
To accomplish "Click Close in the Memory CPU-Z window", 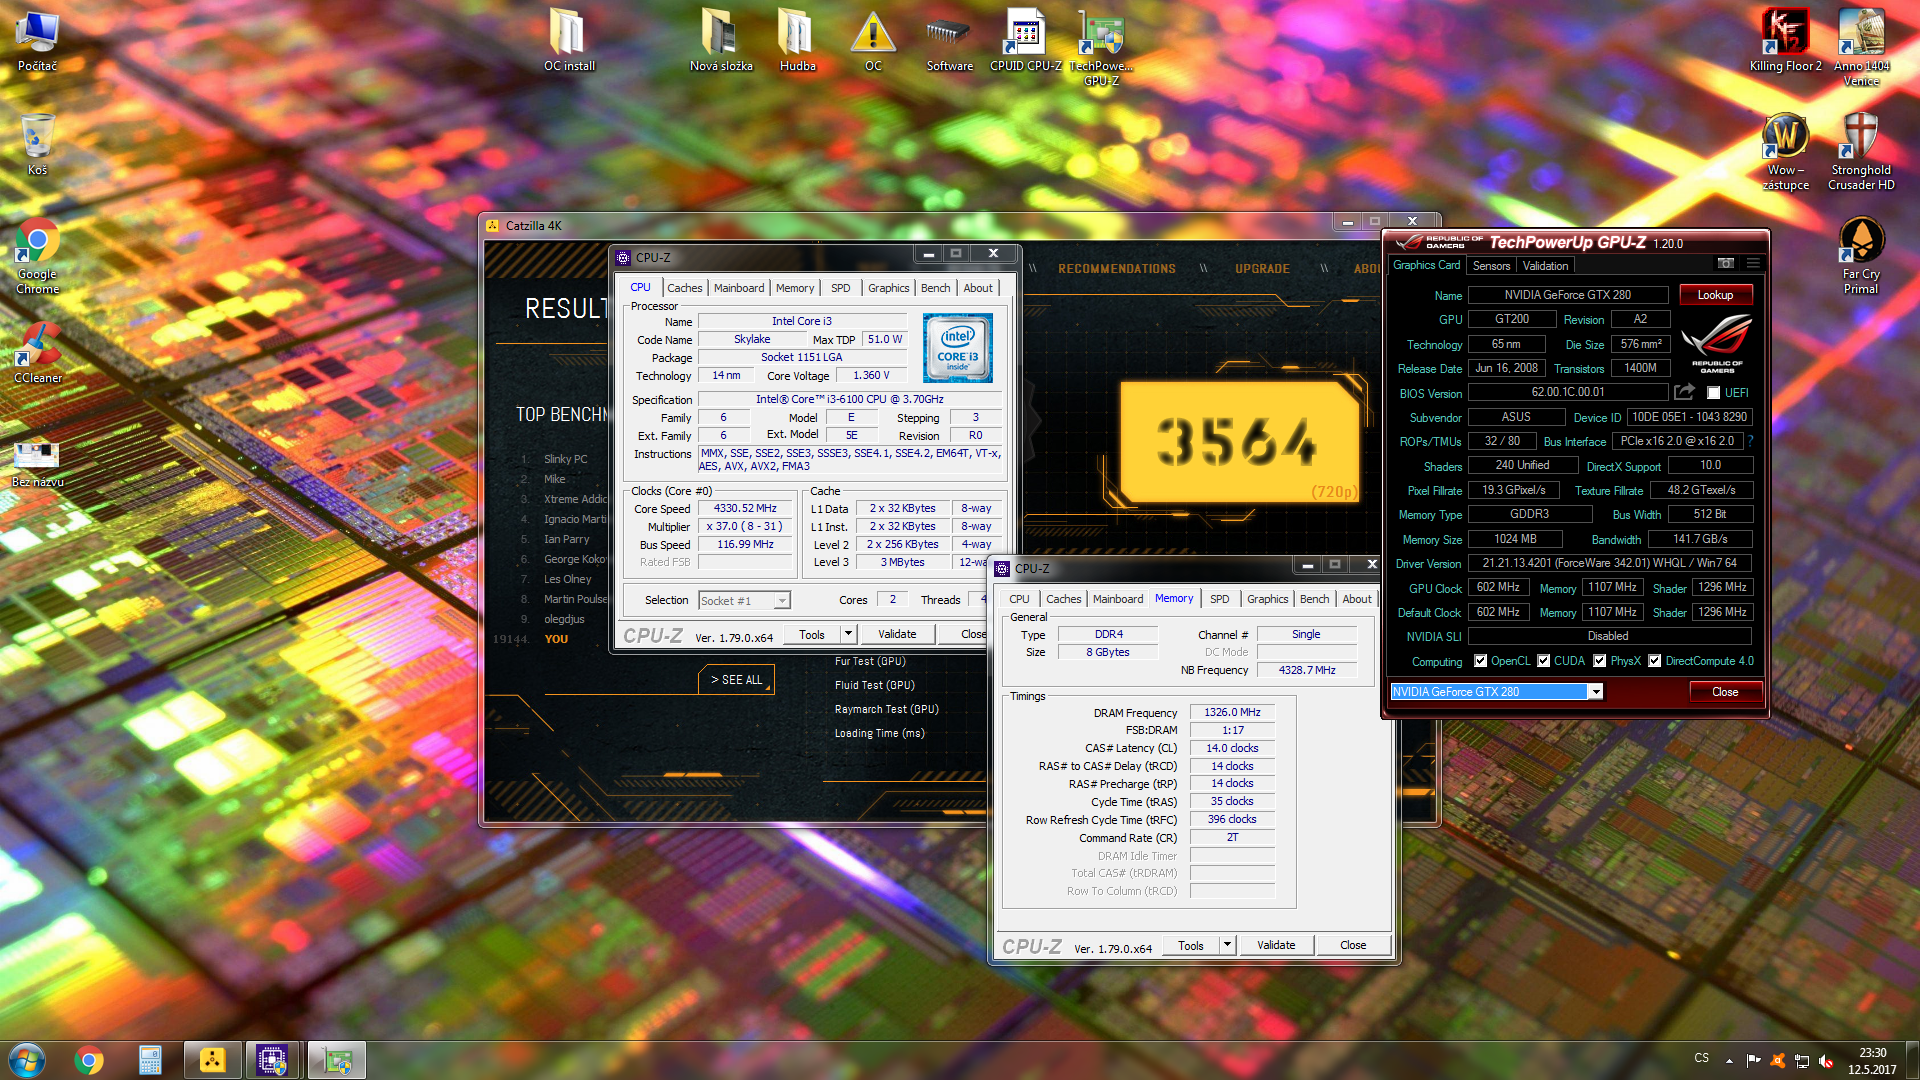I will pos(1353,945).
